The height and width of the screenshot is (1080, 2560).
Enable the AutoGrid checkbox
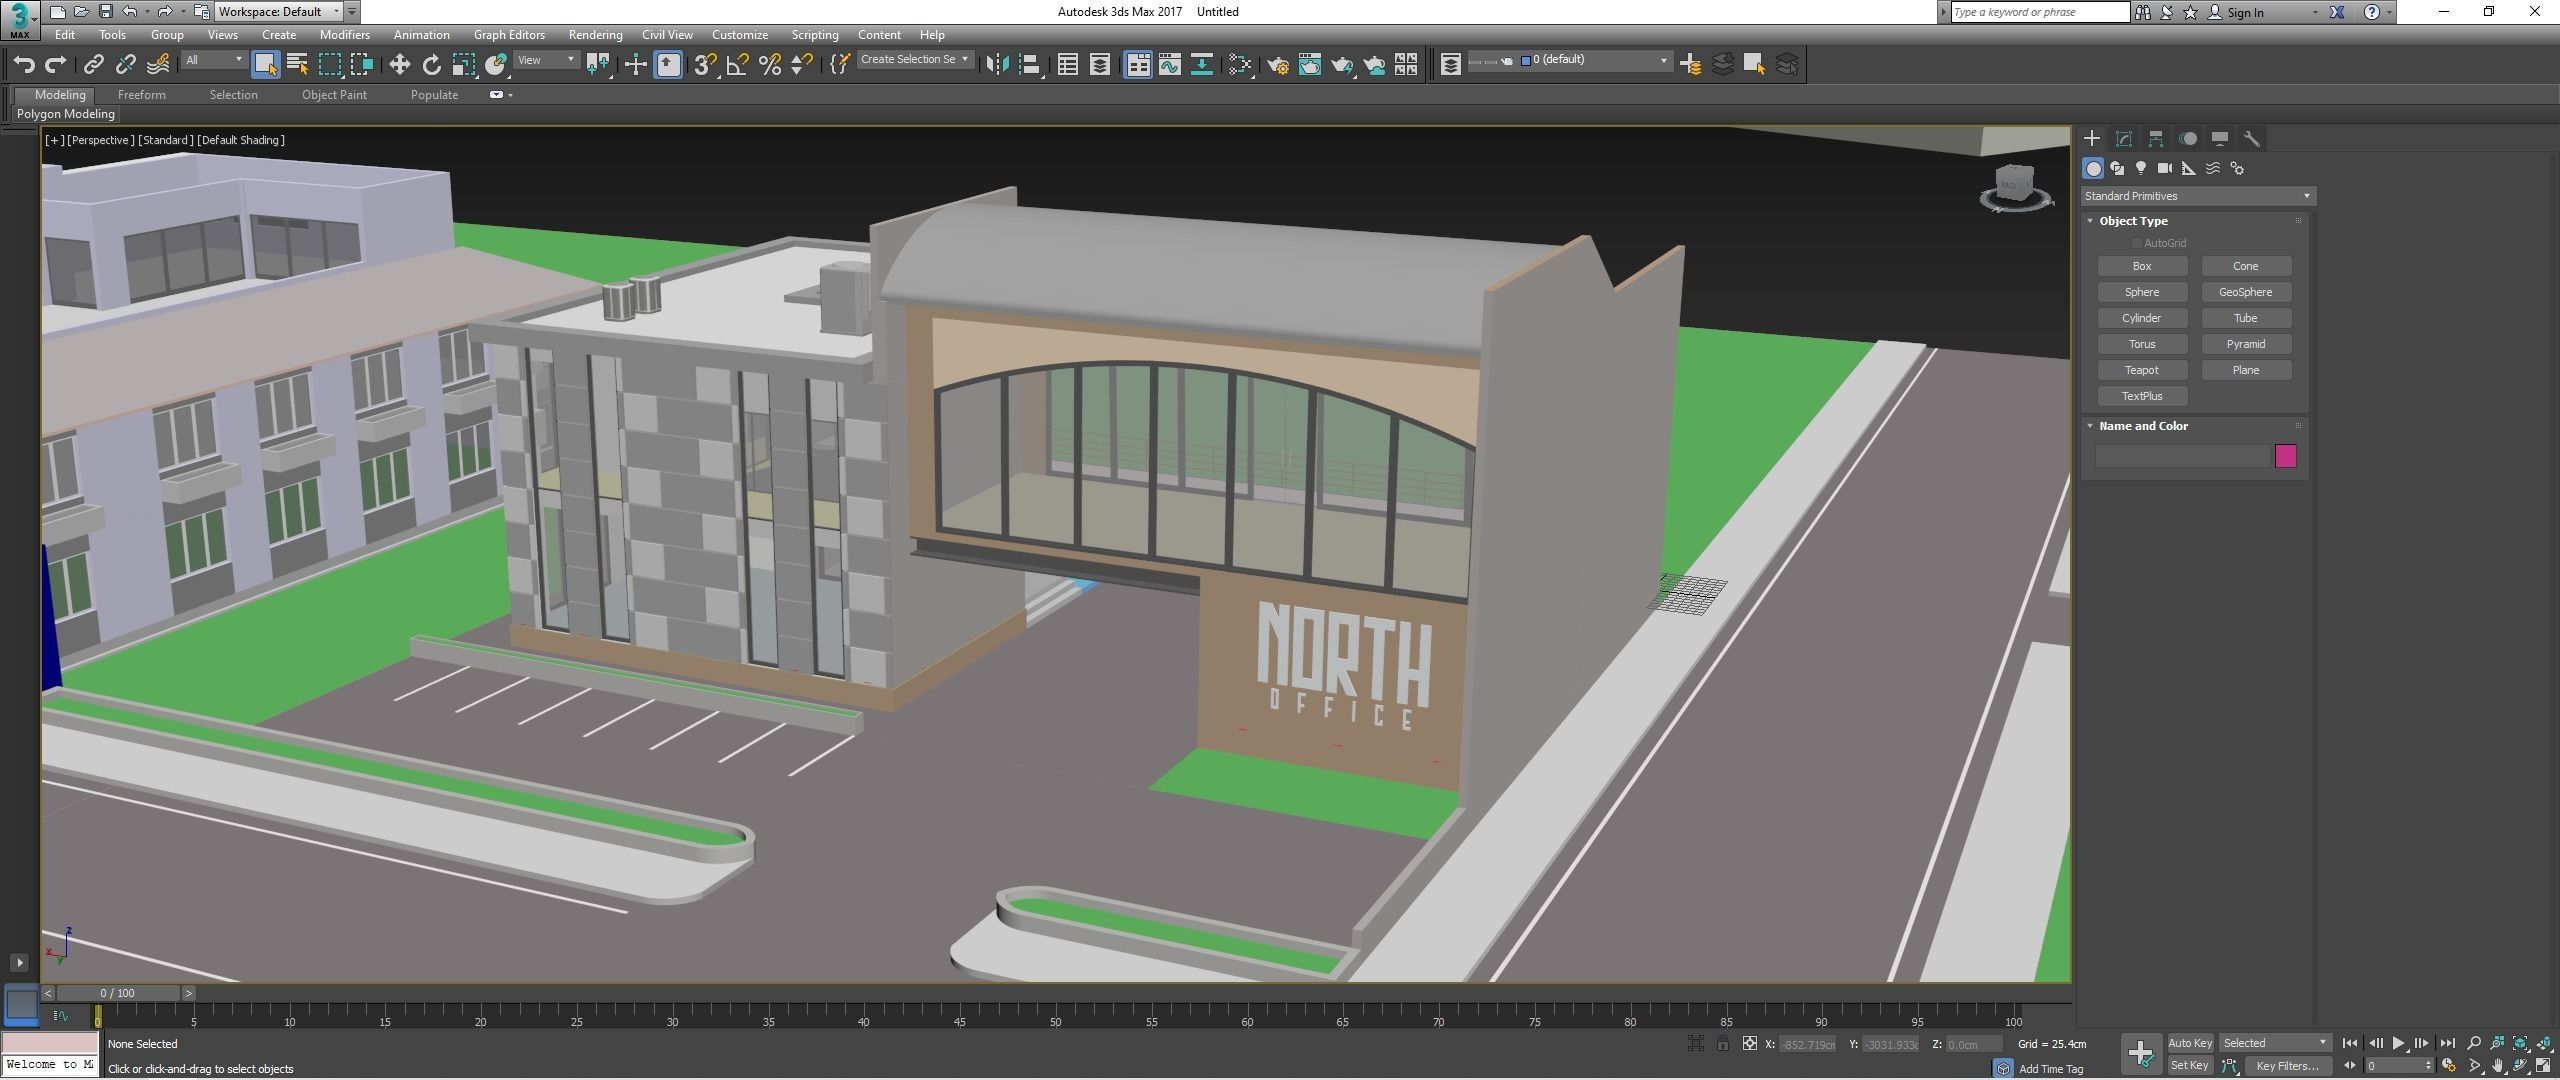pos(2136,243)
